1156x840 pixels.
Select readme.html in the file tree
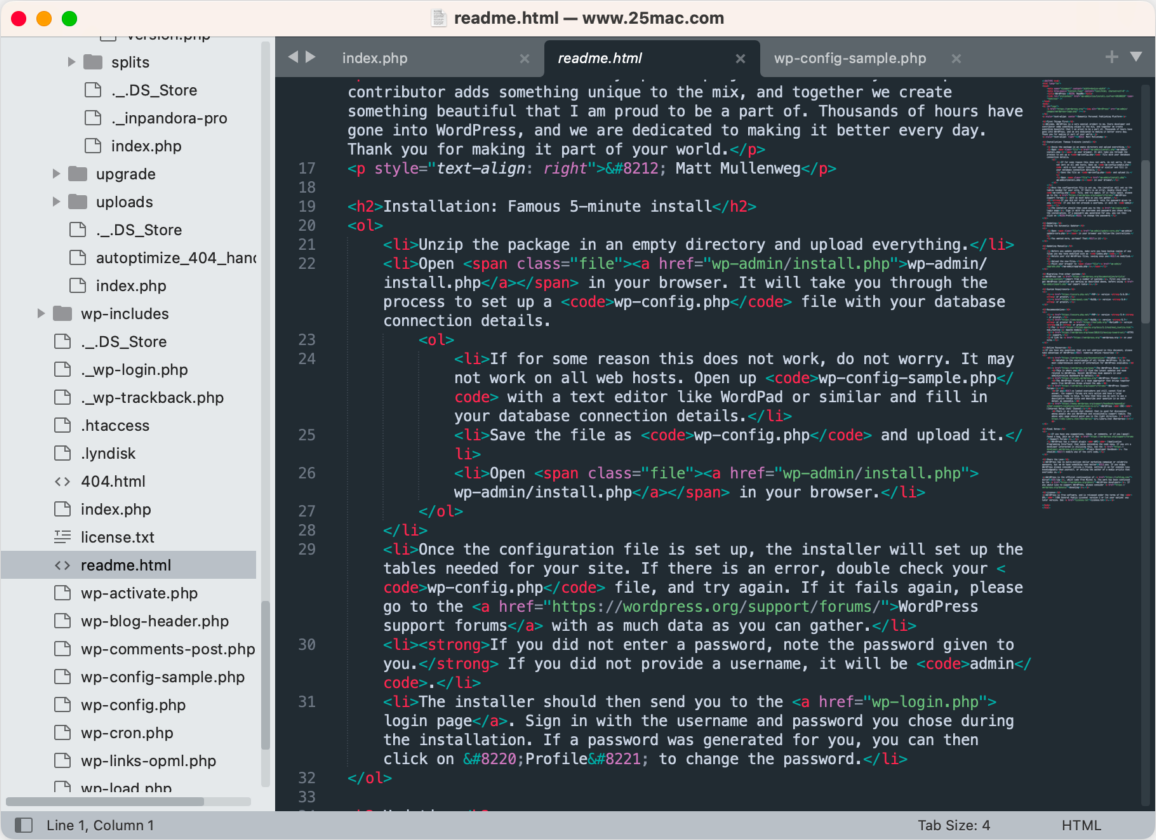click(125, 565)
